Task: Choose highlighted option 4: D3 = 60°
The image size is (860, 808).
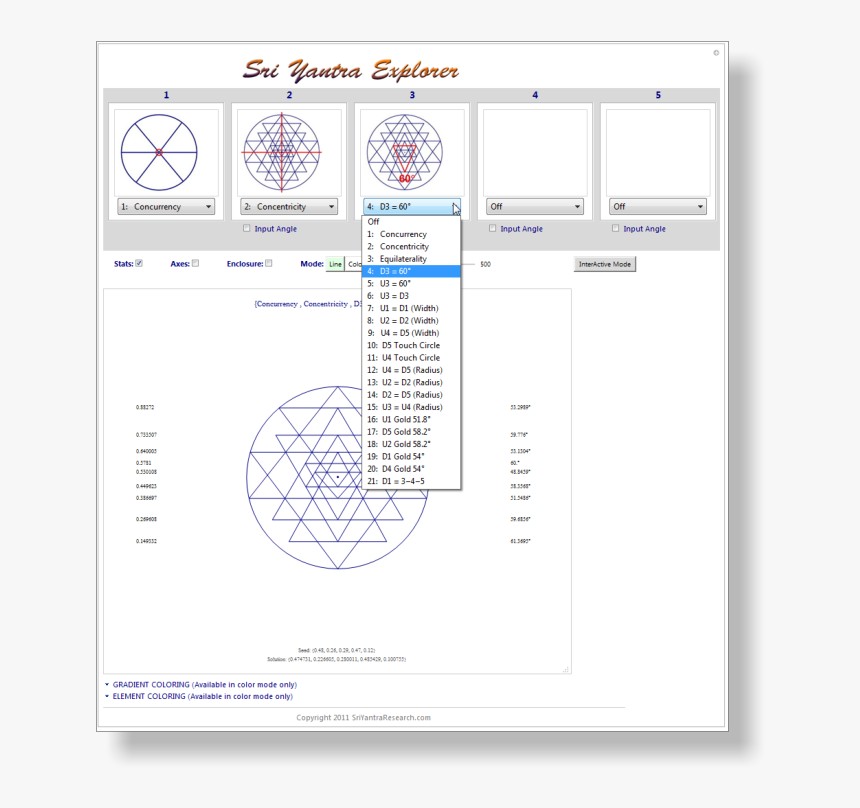Action: click(x=411, y=271)
